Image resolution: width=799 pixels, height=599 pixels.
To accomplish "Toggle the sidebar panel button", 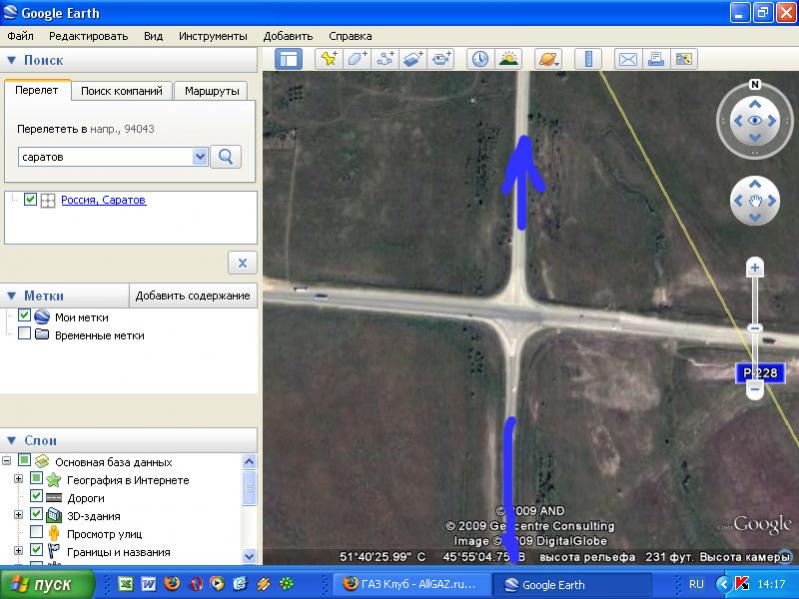I will click(x=288, y=59).
